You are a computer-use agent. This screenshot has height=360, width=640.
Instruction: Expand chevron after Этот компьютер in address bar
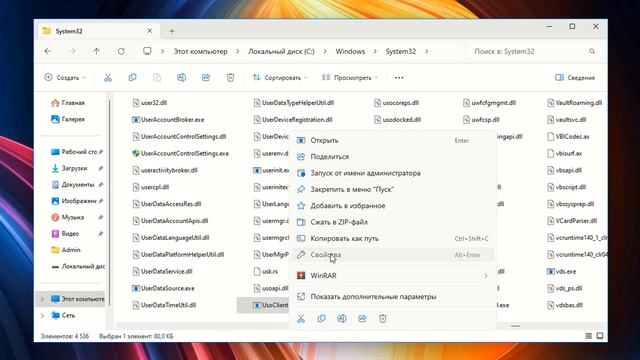point(238,51)
